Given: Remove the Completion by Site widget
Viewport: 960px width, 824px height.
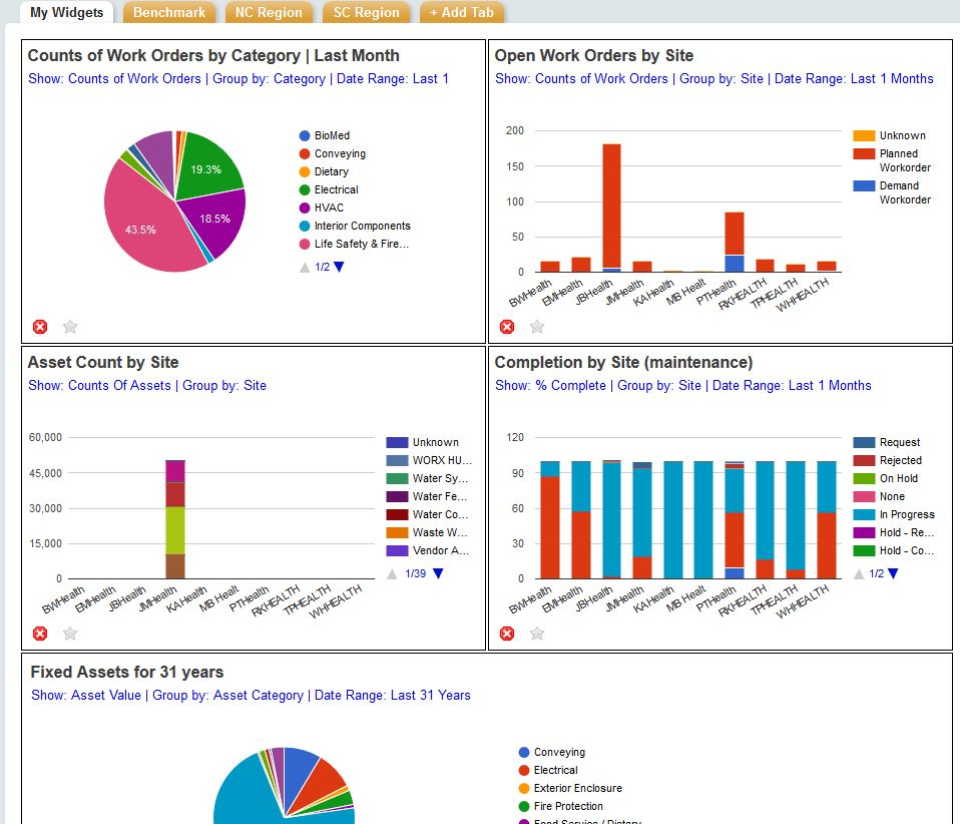Looking at the screenshot, I should (507, 632).
